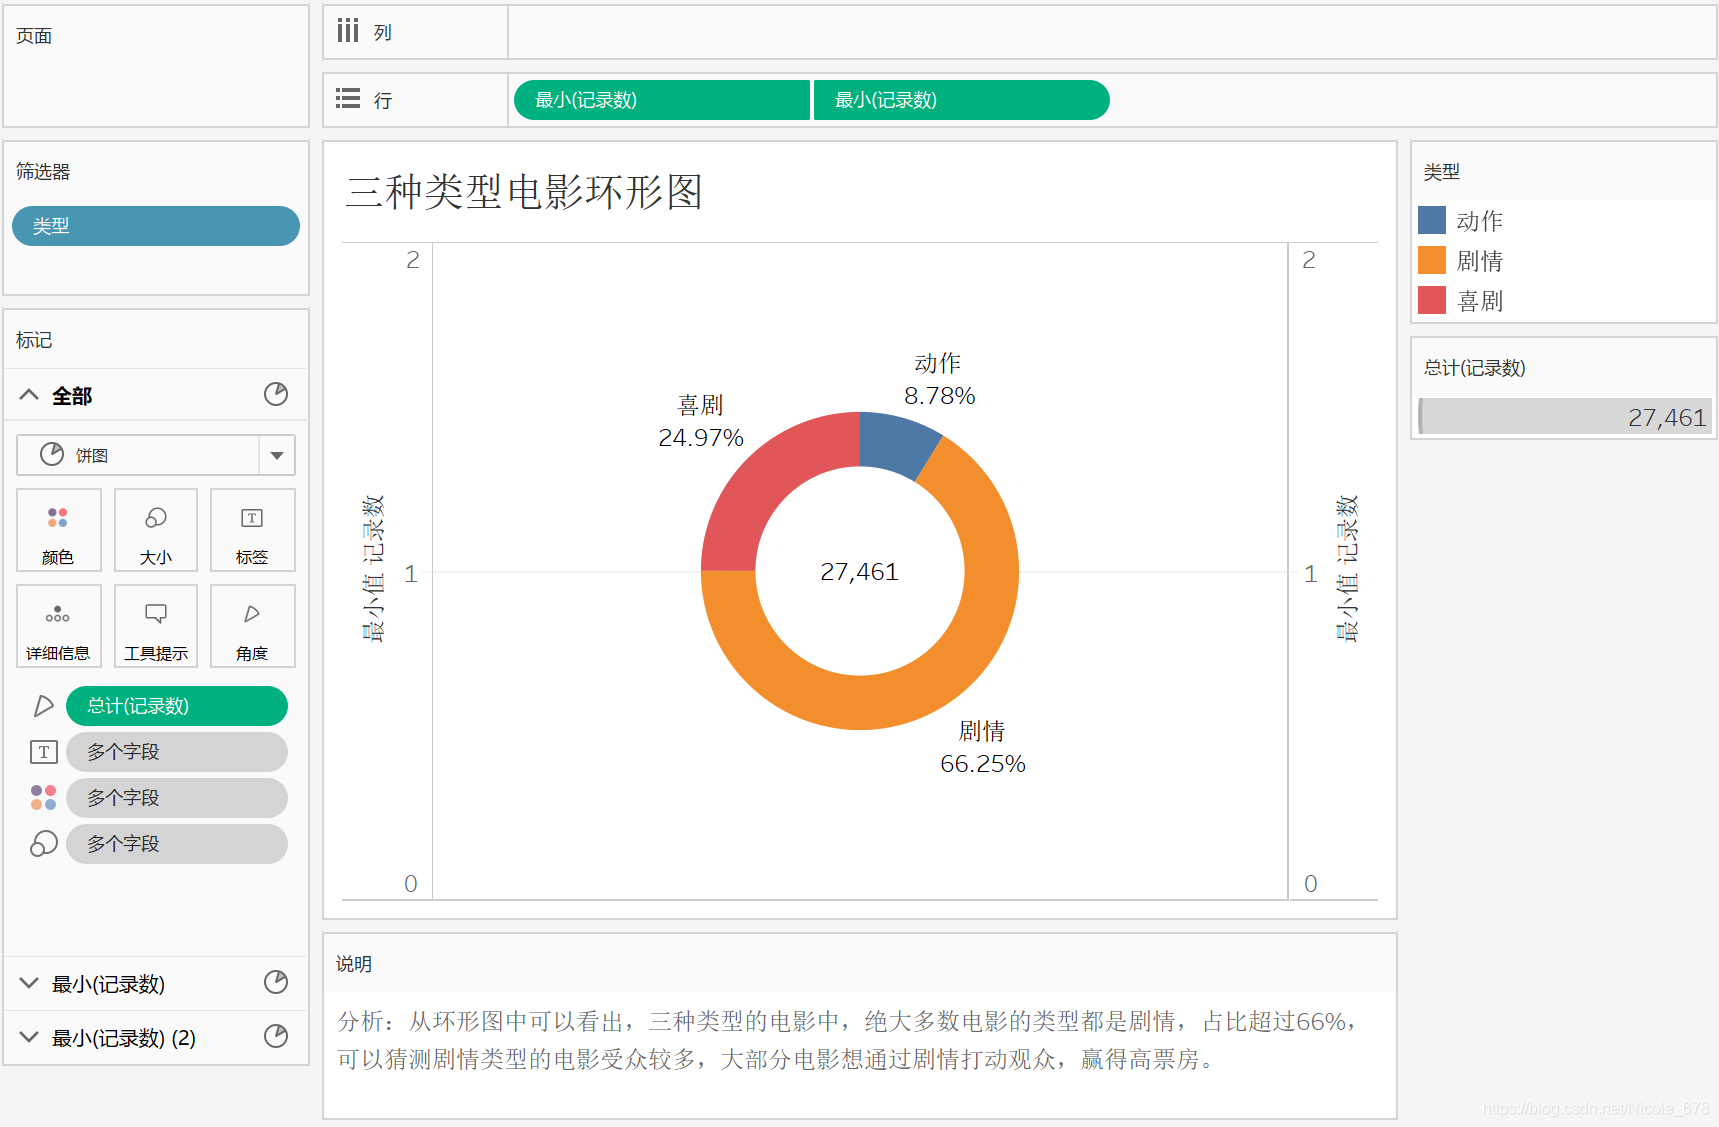Screen dimensions: 1719x1127
Task: Click the Color (颜色) marks card button
Action: coord(58,530)
